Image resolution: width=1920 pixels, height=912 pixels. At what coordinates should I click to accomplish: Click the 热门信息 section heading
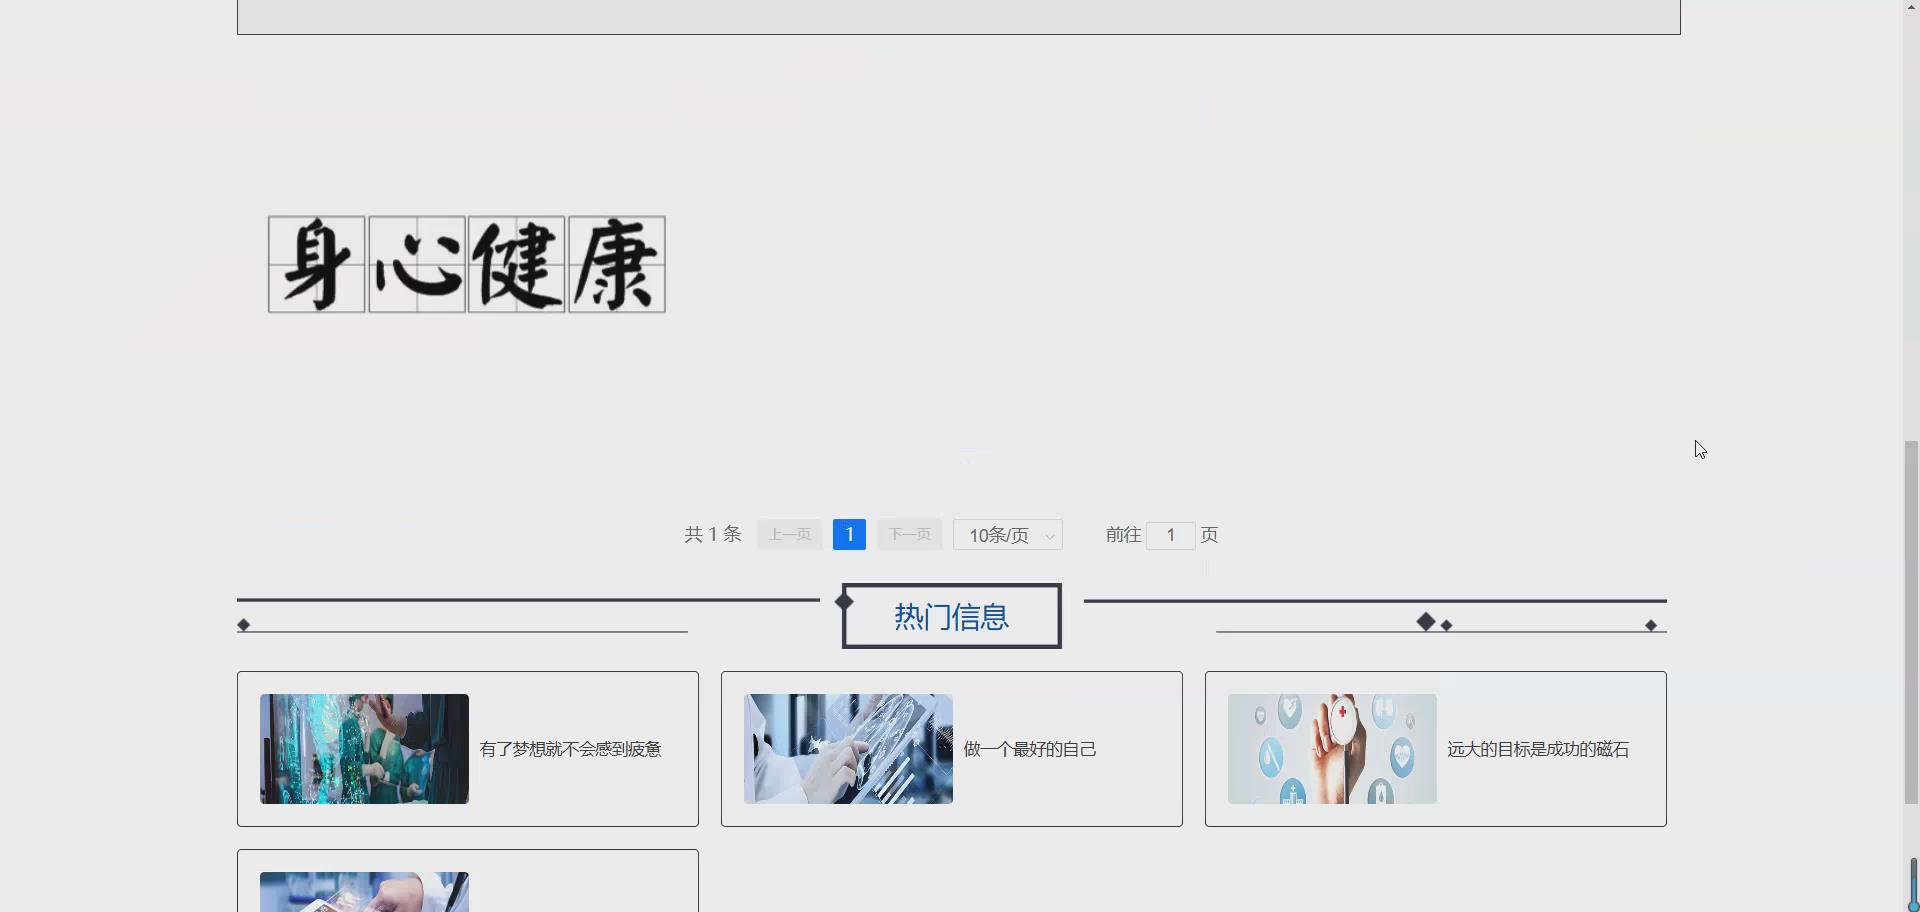950,616
